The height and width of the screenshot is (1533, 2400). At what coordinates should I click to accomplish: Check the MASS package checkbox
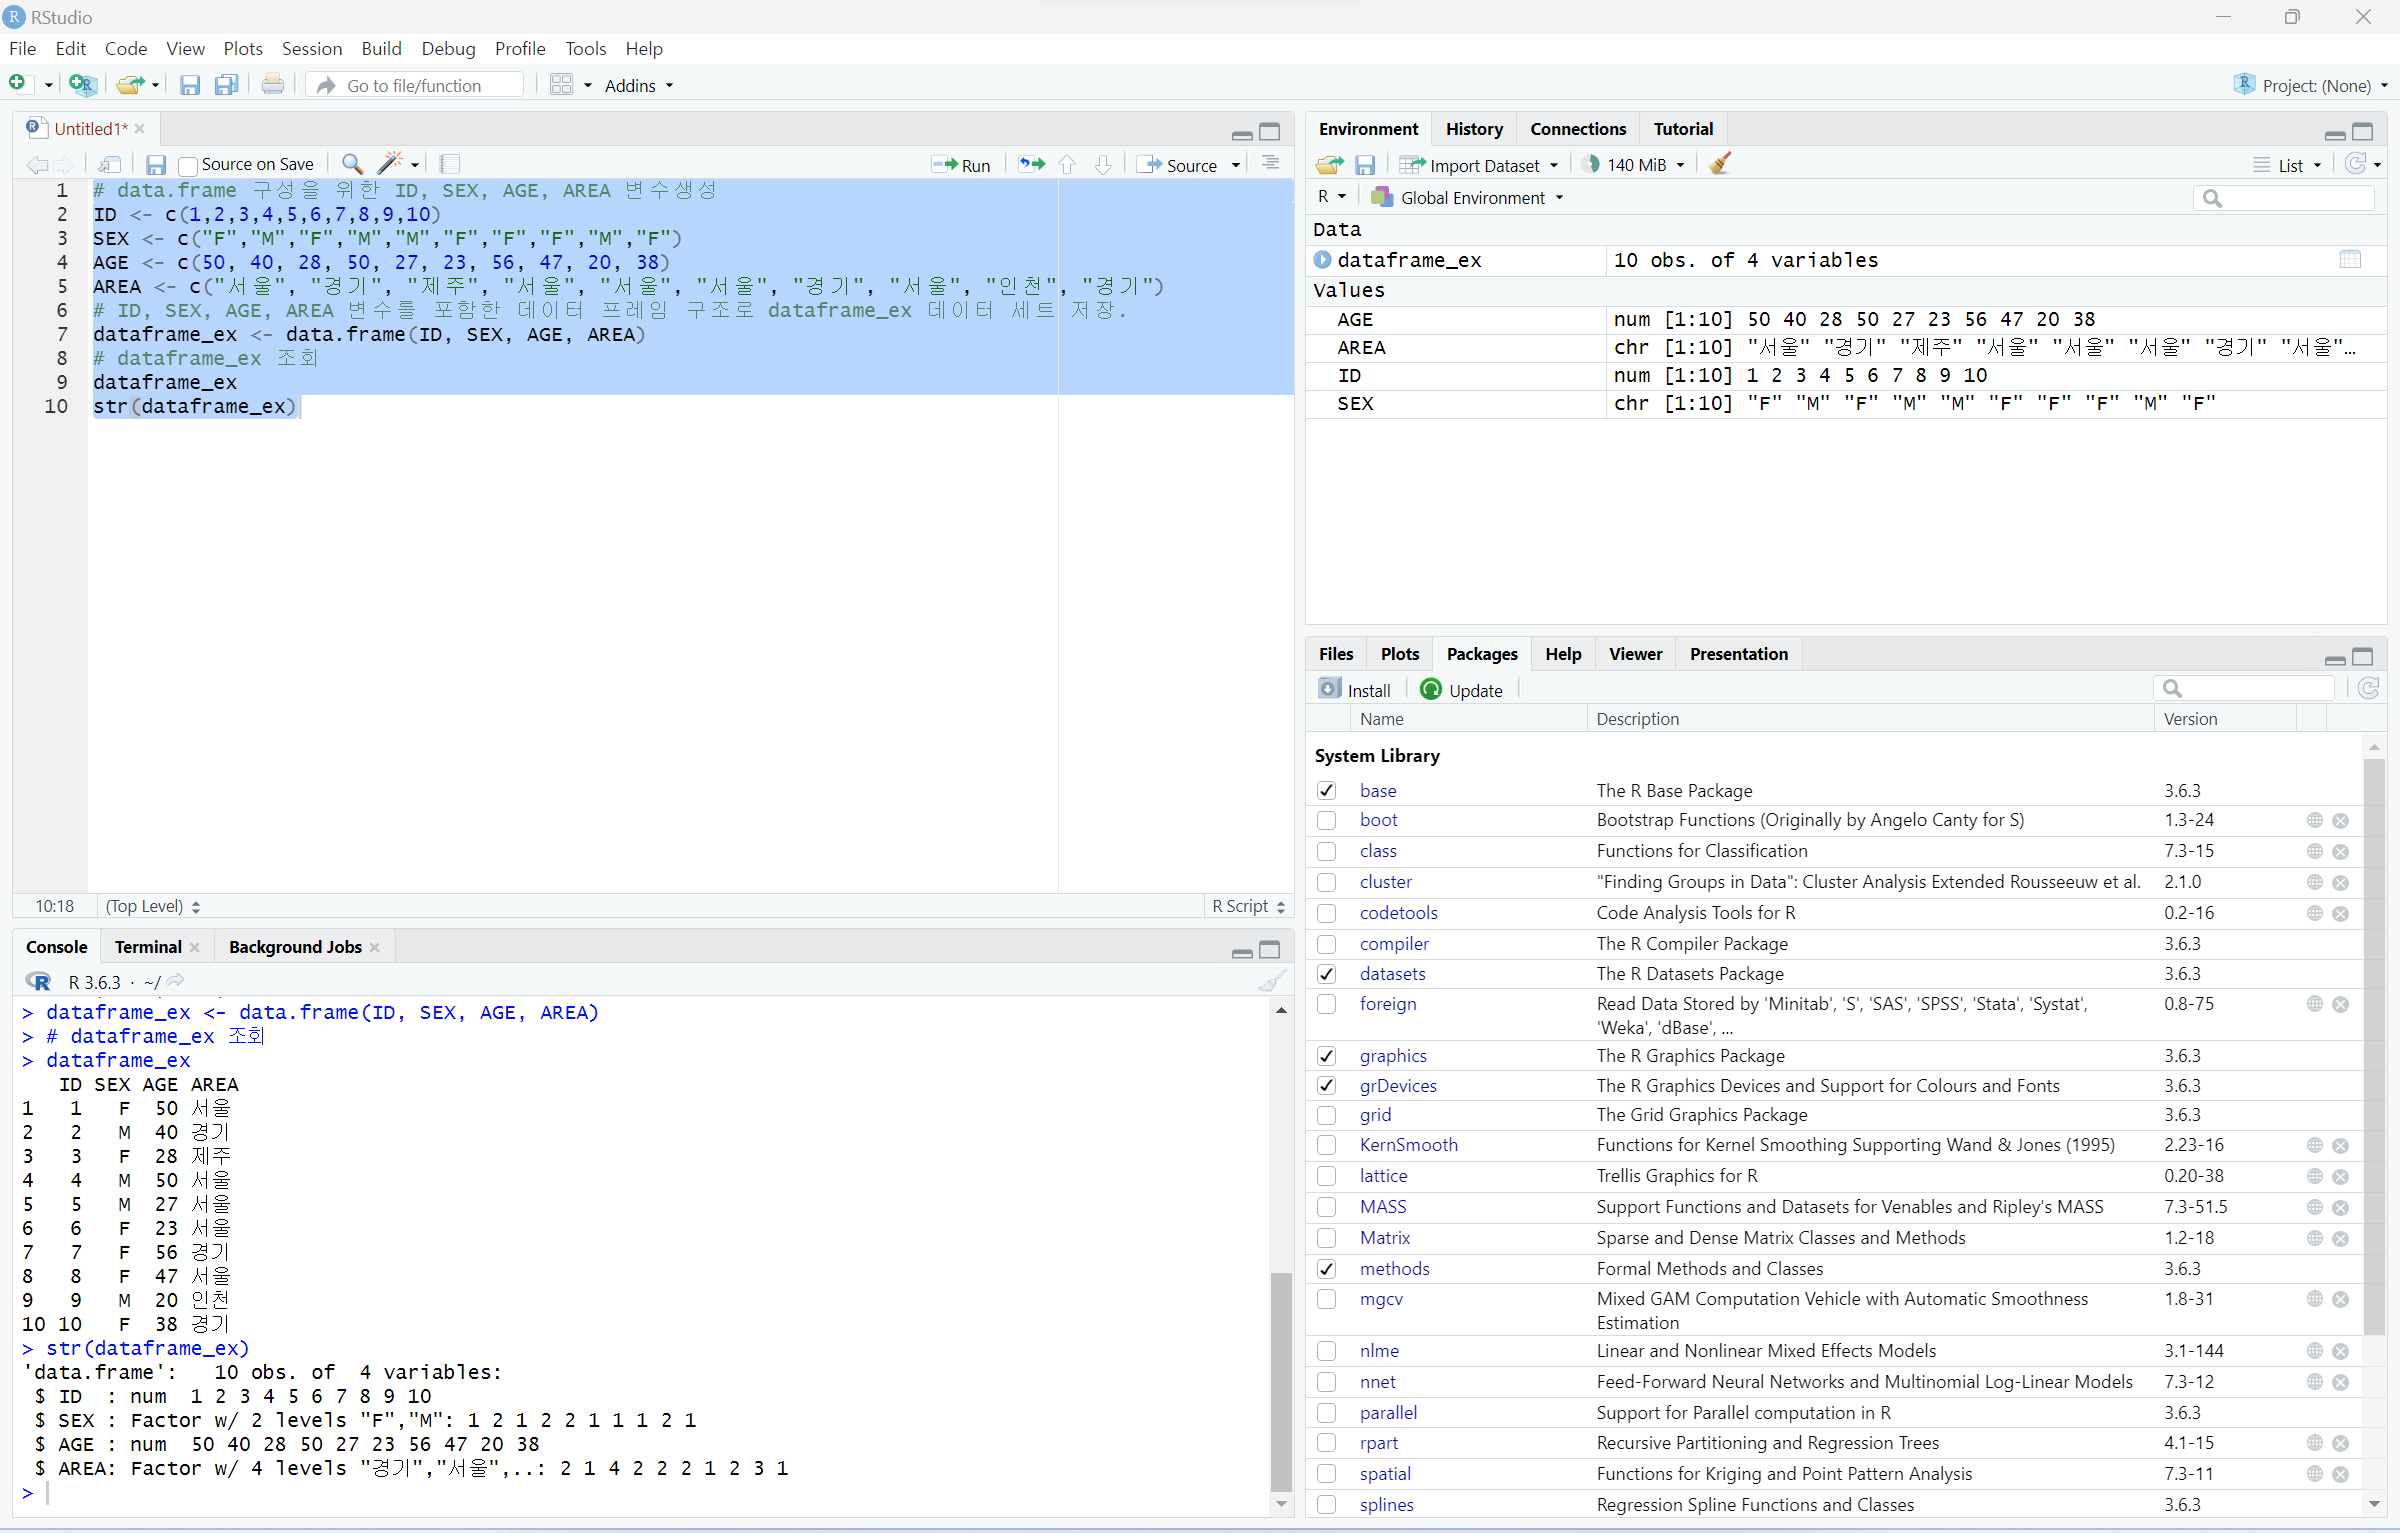coord(1326,1207)
